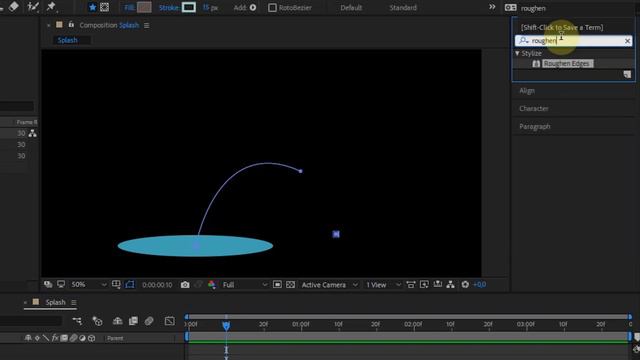Viewport: 640px width, 360px height.
Task: Switch to the Default workspace
Action: [351, 7]
